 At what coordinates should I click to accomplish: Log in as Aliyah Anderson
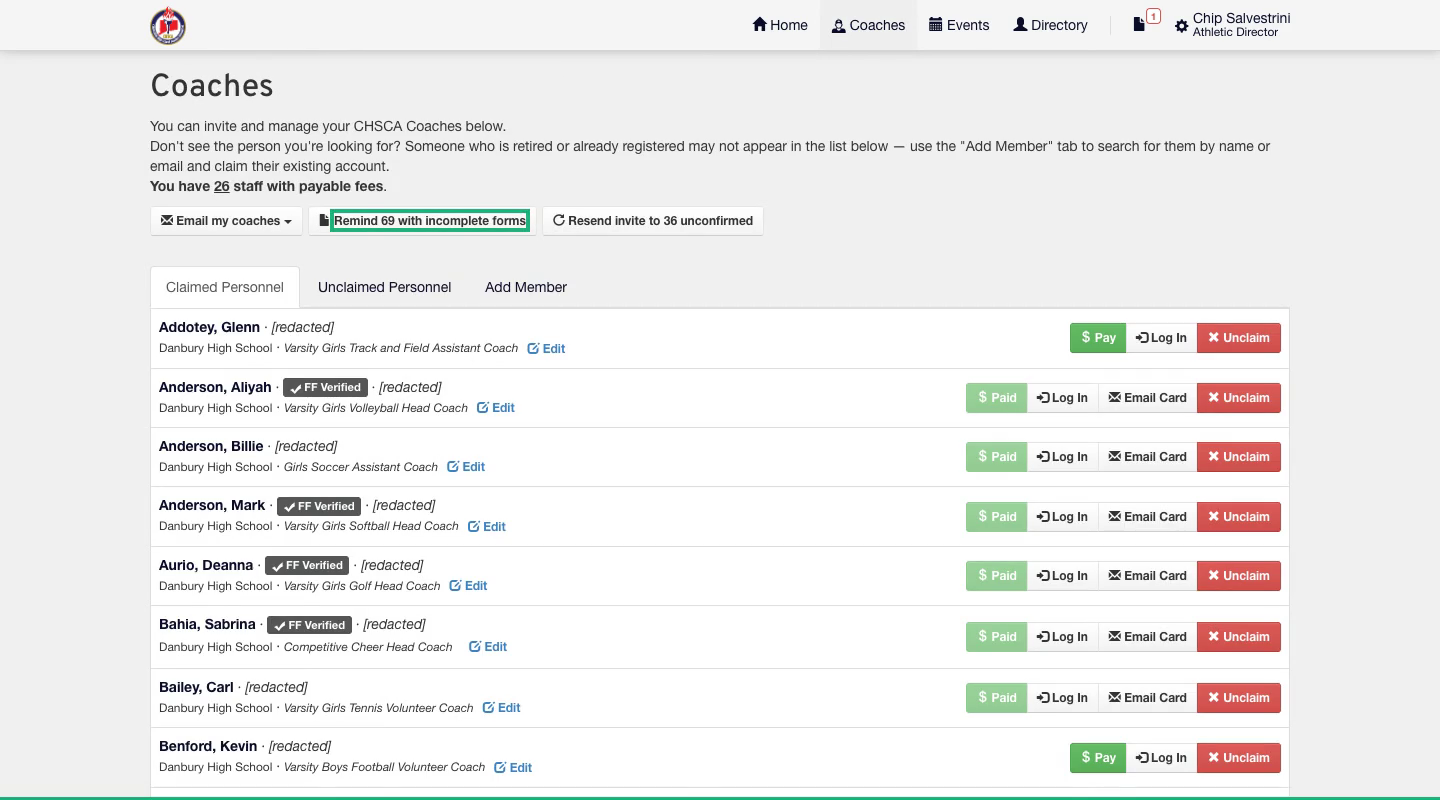[x=1062, y=398]
